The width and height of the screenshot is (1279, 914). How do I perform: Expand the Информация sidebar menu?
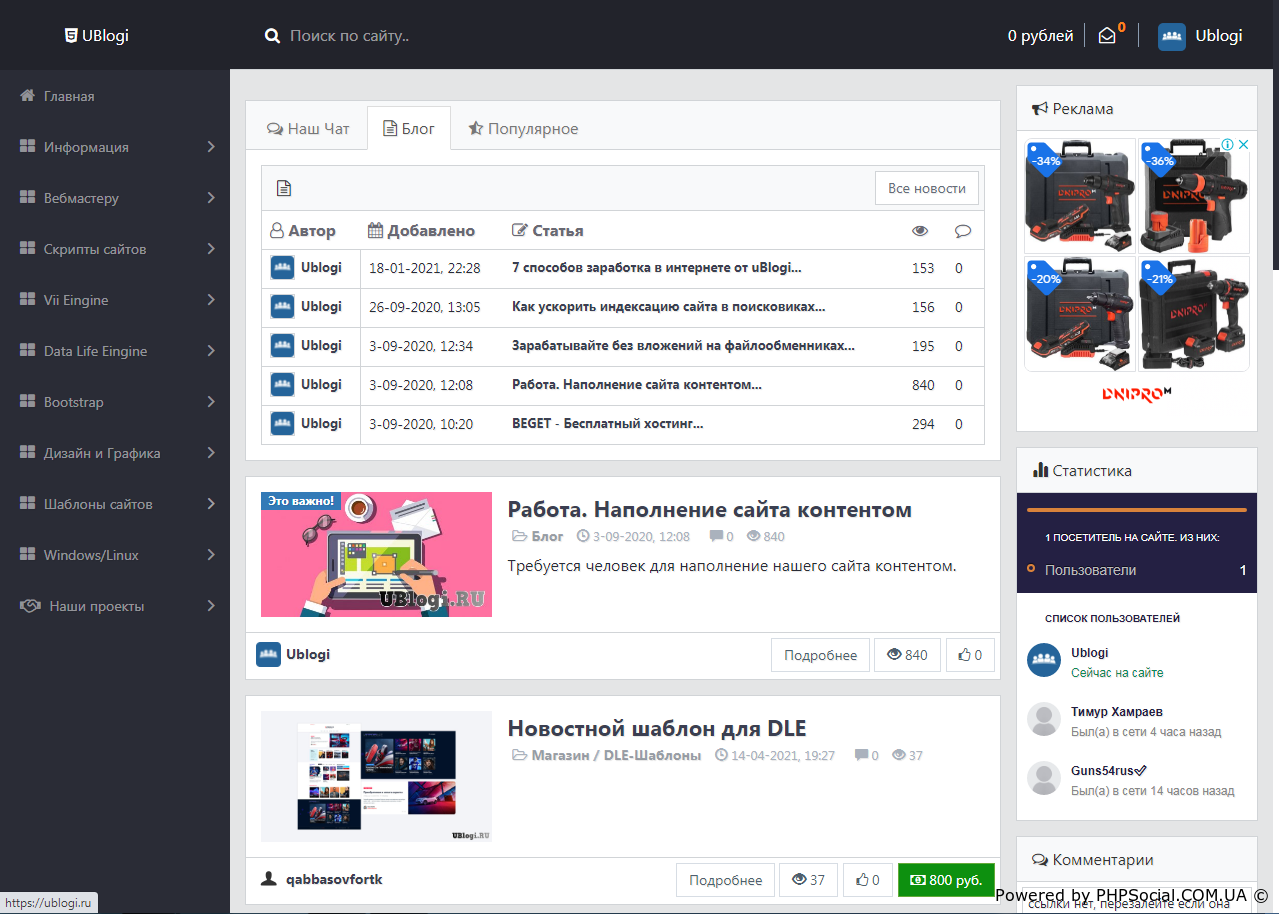click(x=211, y=147)
